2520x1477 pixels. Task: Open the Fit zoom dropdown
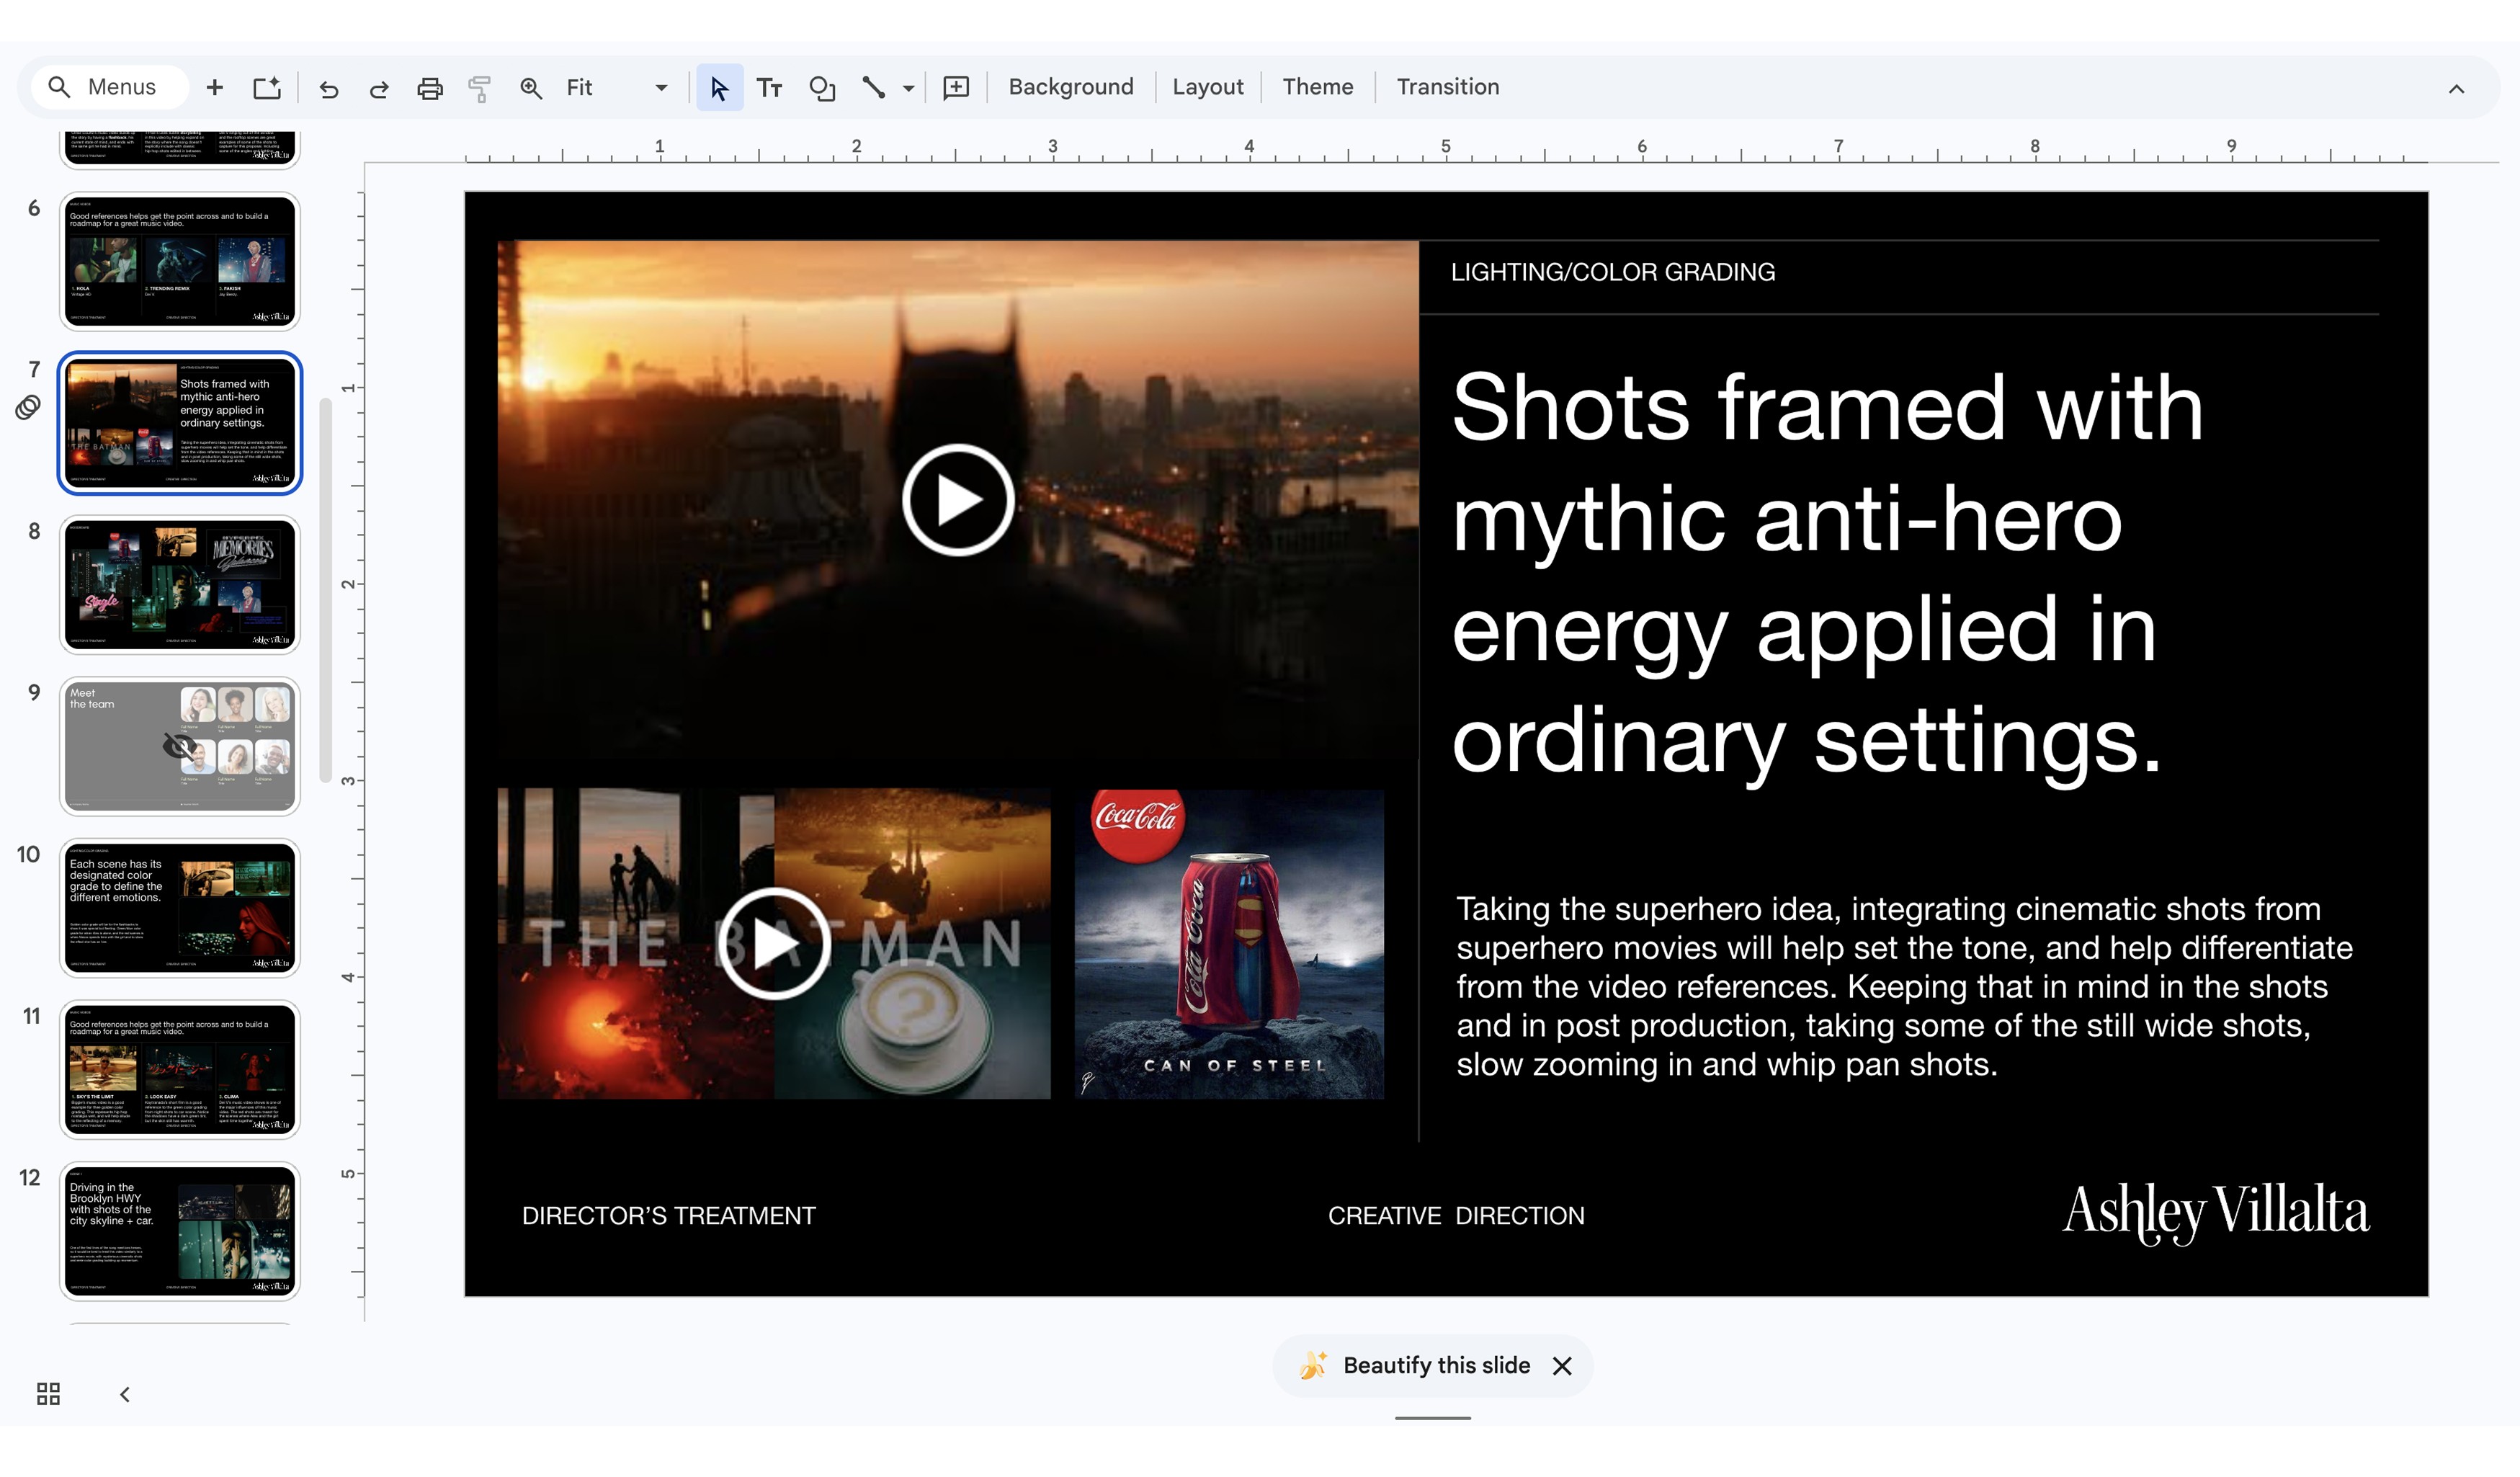[660, 88]
